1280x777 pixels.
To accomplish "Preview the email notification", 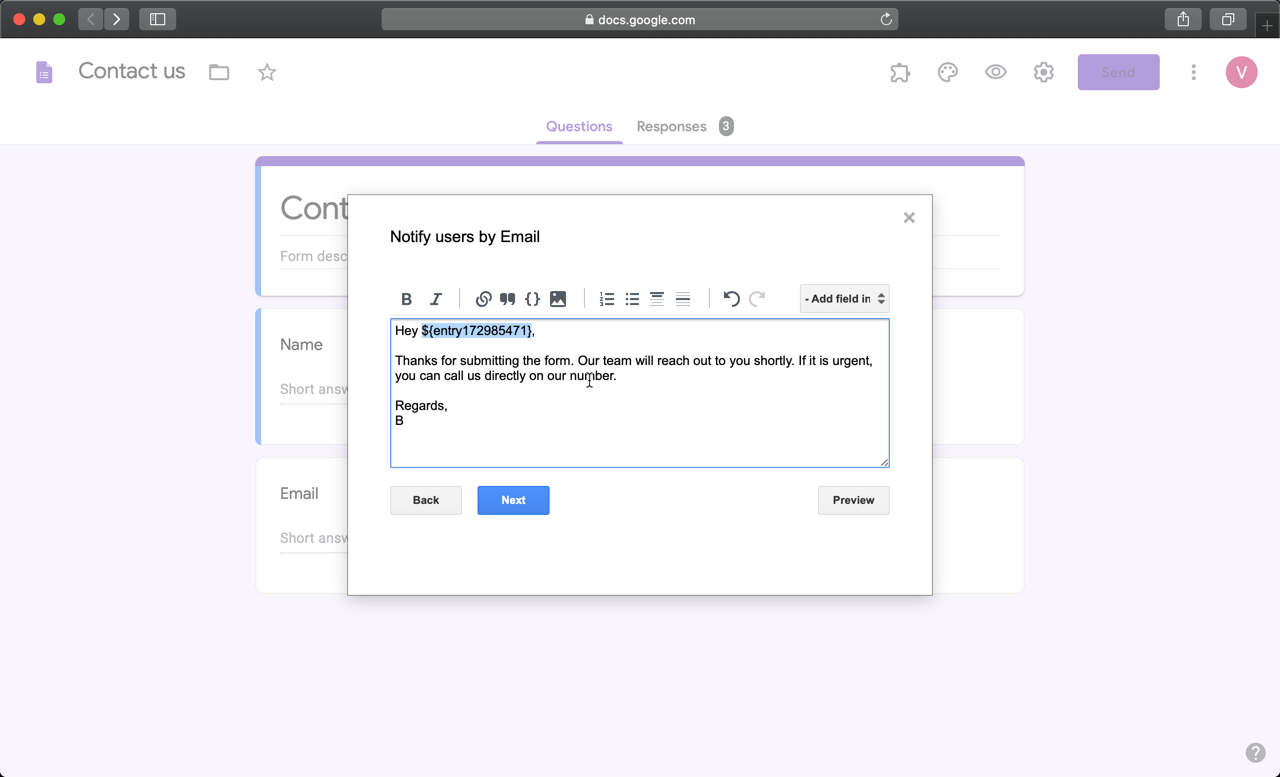I will point(853,500).
